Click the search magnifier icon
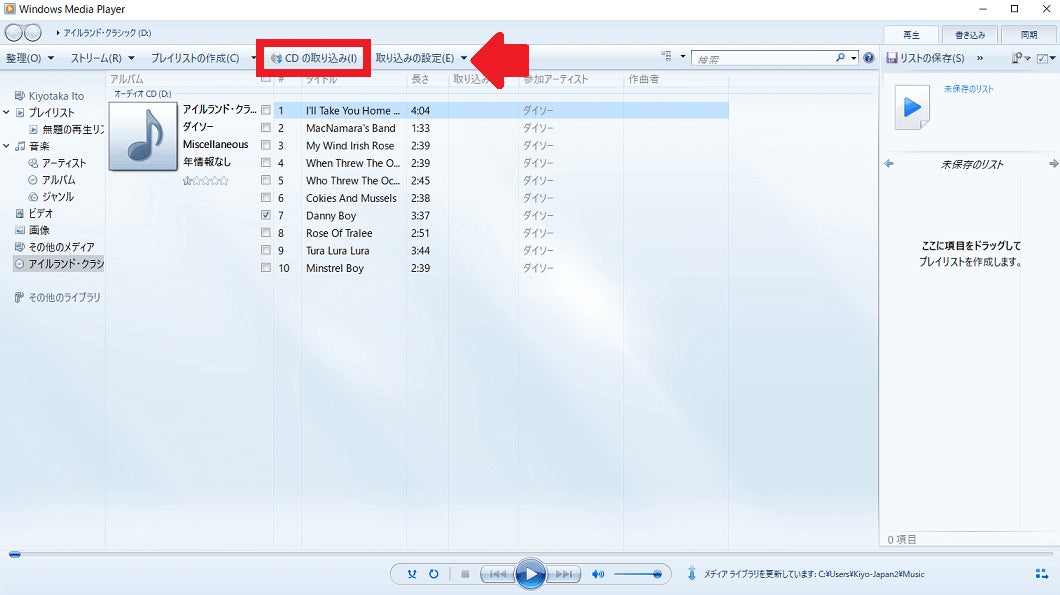The image size is (1060, 595). click(x=840, y=58)
